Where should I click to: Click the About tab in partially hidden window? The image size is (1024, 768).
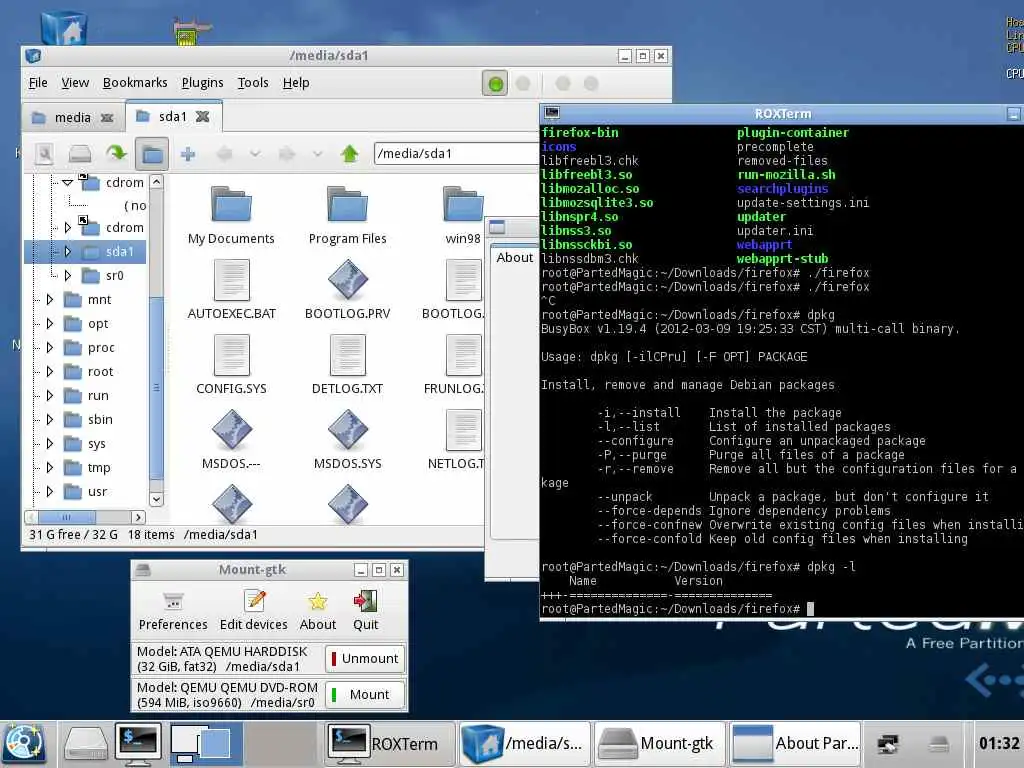515,257
